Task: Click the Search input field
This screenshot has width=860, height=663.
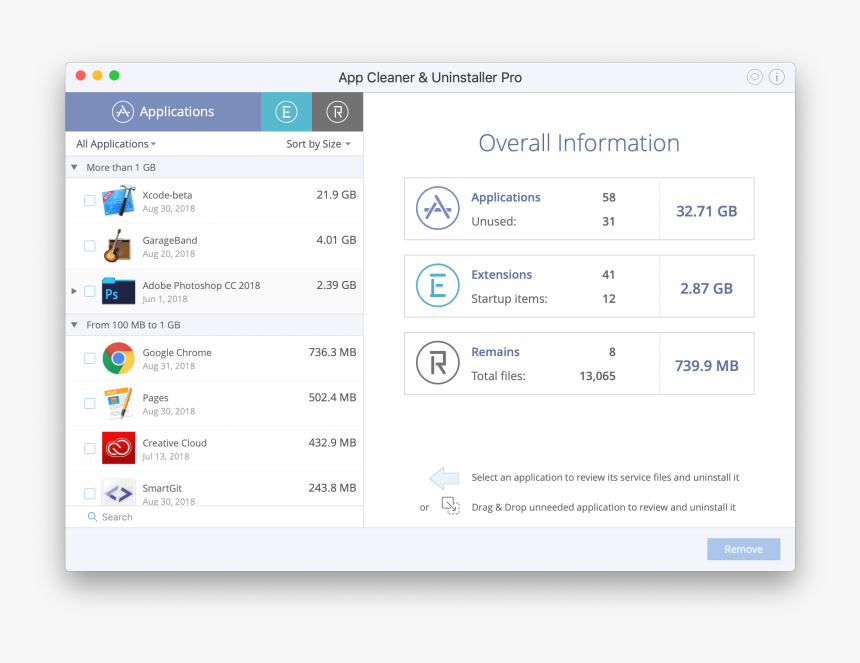Action: [214, 517]
